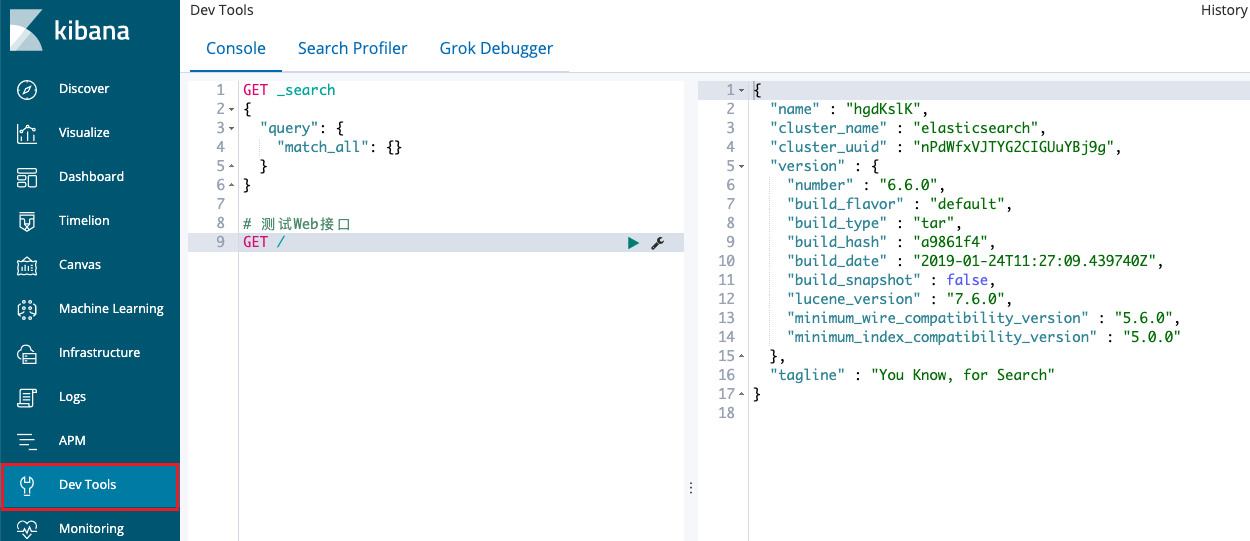The width and height of the screenshot is (1250, 541).
Task: Switch to the Console tab
Action: pos(236,48)
